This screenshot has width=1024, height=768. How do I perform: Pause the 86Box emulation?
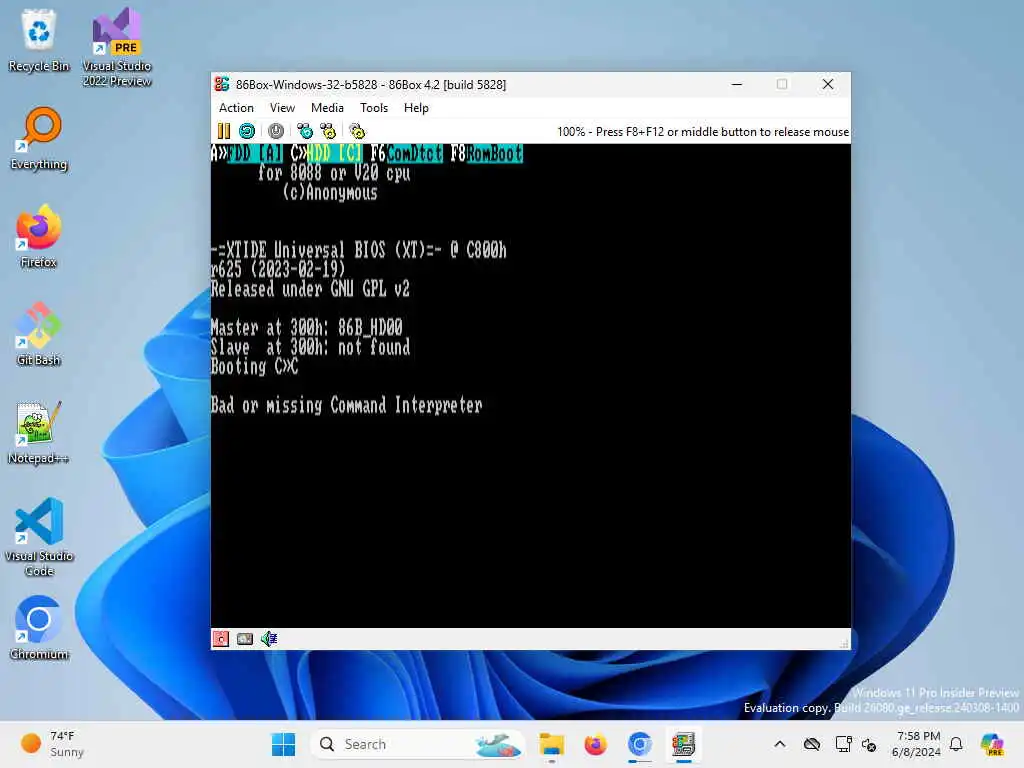pyautogui.click(x=223, y=131)
